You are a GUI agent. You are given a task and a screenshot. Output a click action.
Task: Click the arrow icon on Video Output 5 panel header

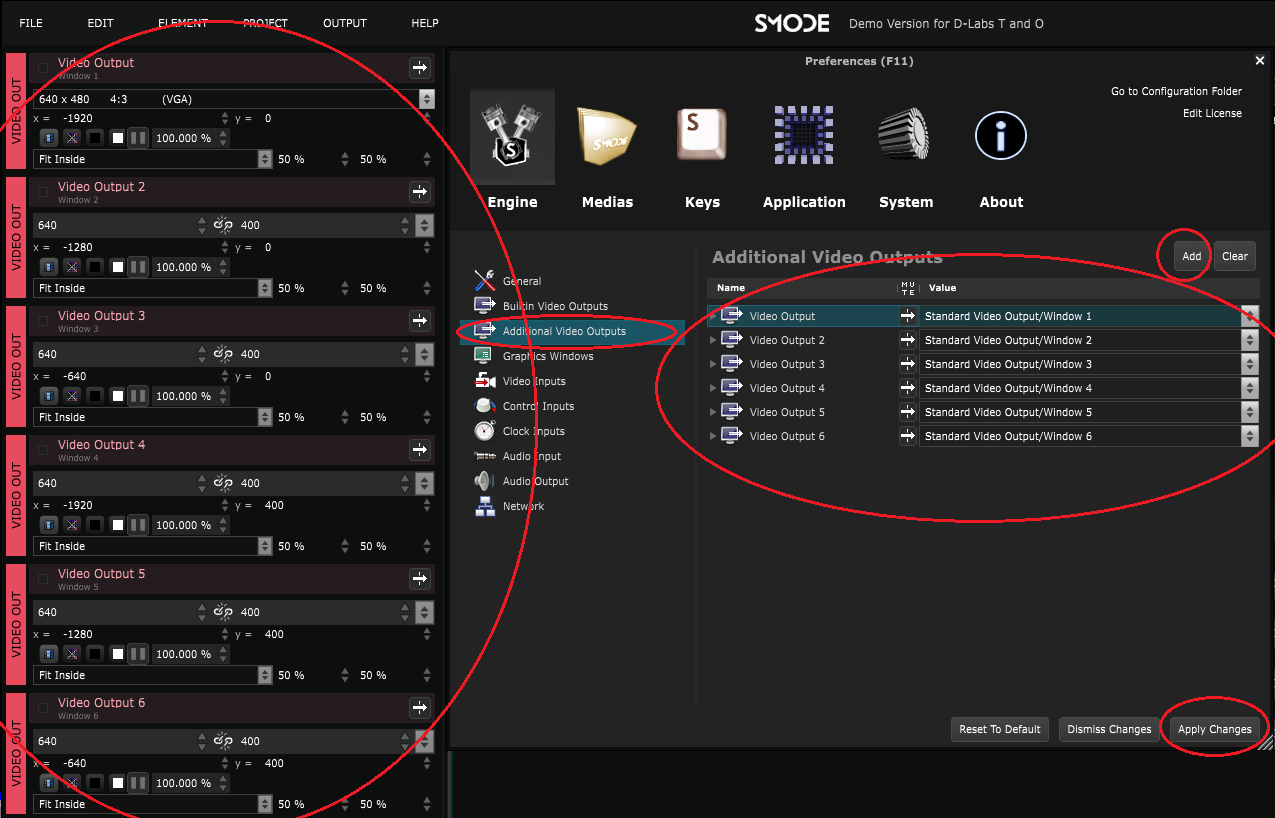(419, 579)
